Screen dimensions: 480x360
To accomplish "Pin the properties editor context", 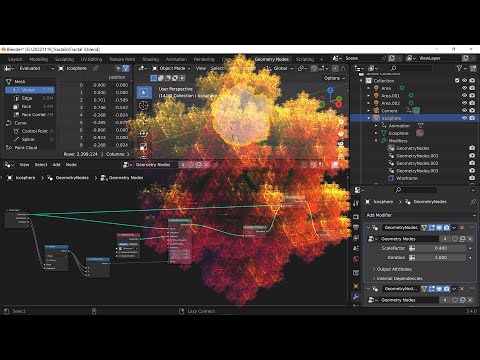I will point(473,202).
